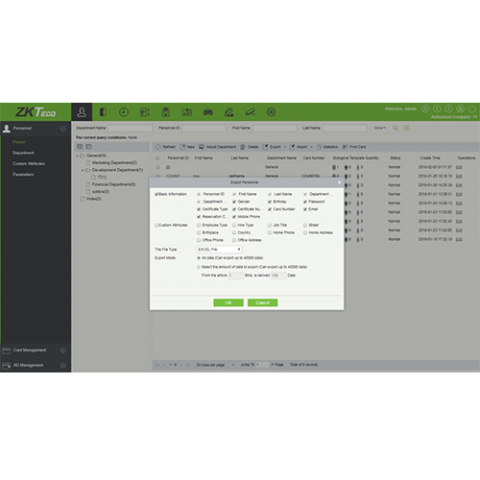Click the green clear-query circle icon
480x480 pixels.
pos(407,128)
